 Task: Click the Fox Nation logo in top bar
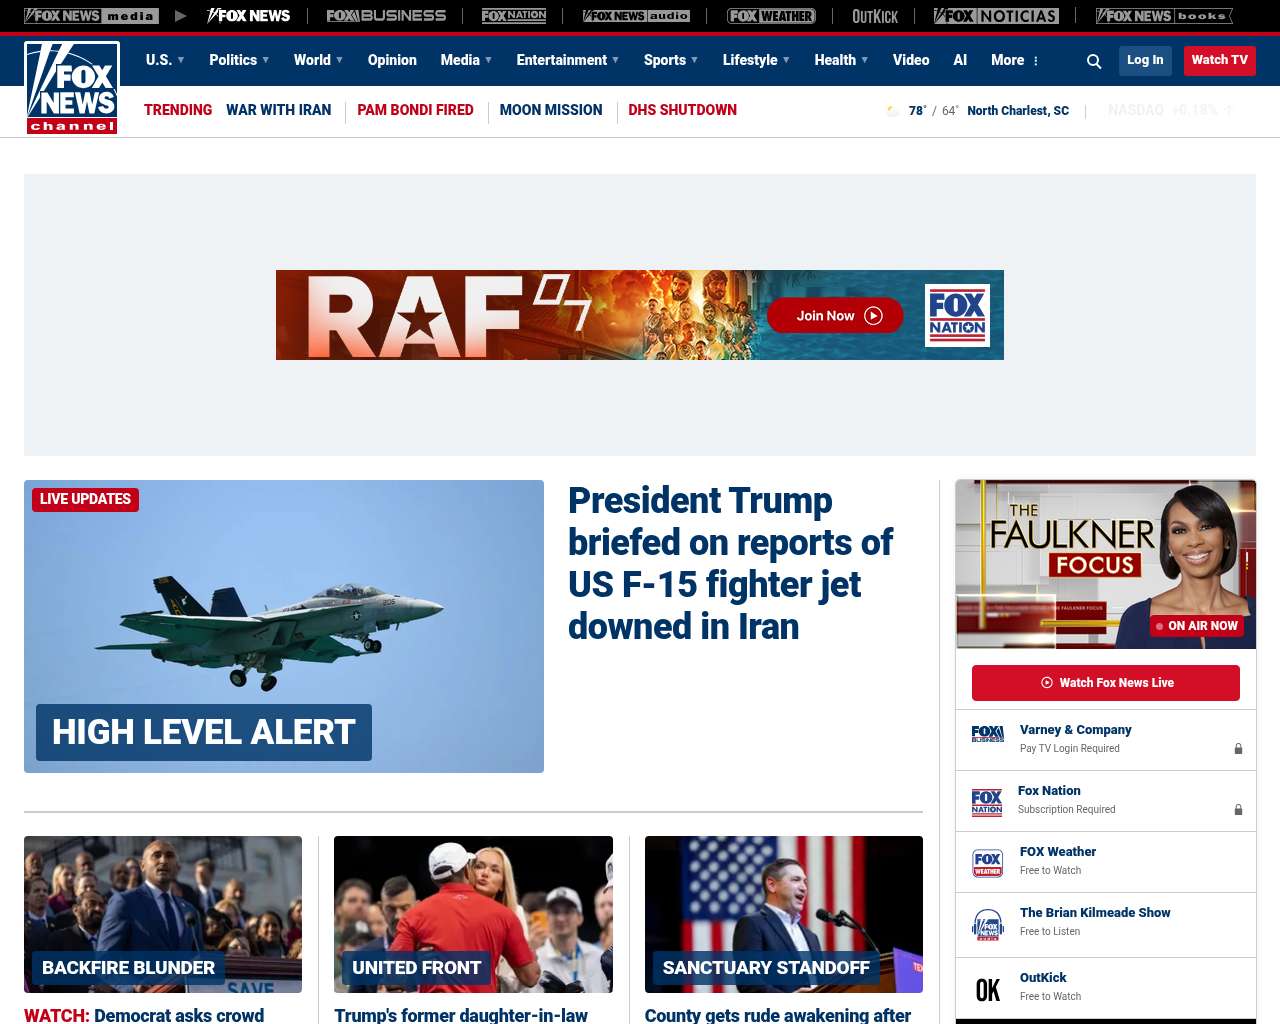click(514, 16)
